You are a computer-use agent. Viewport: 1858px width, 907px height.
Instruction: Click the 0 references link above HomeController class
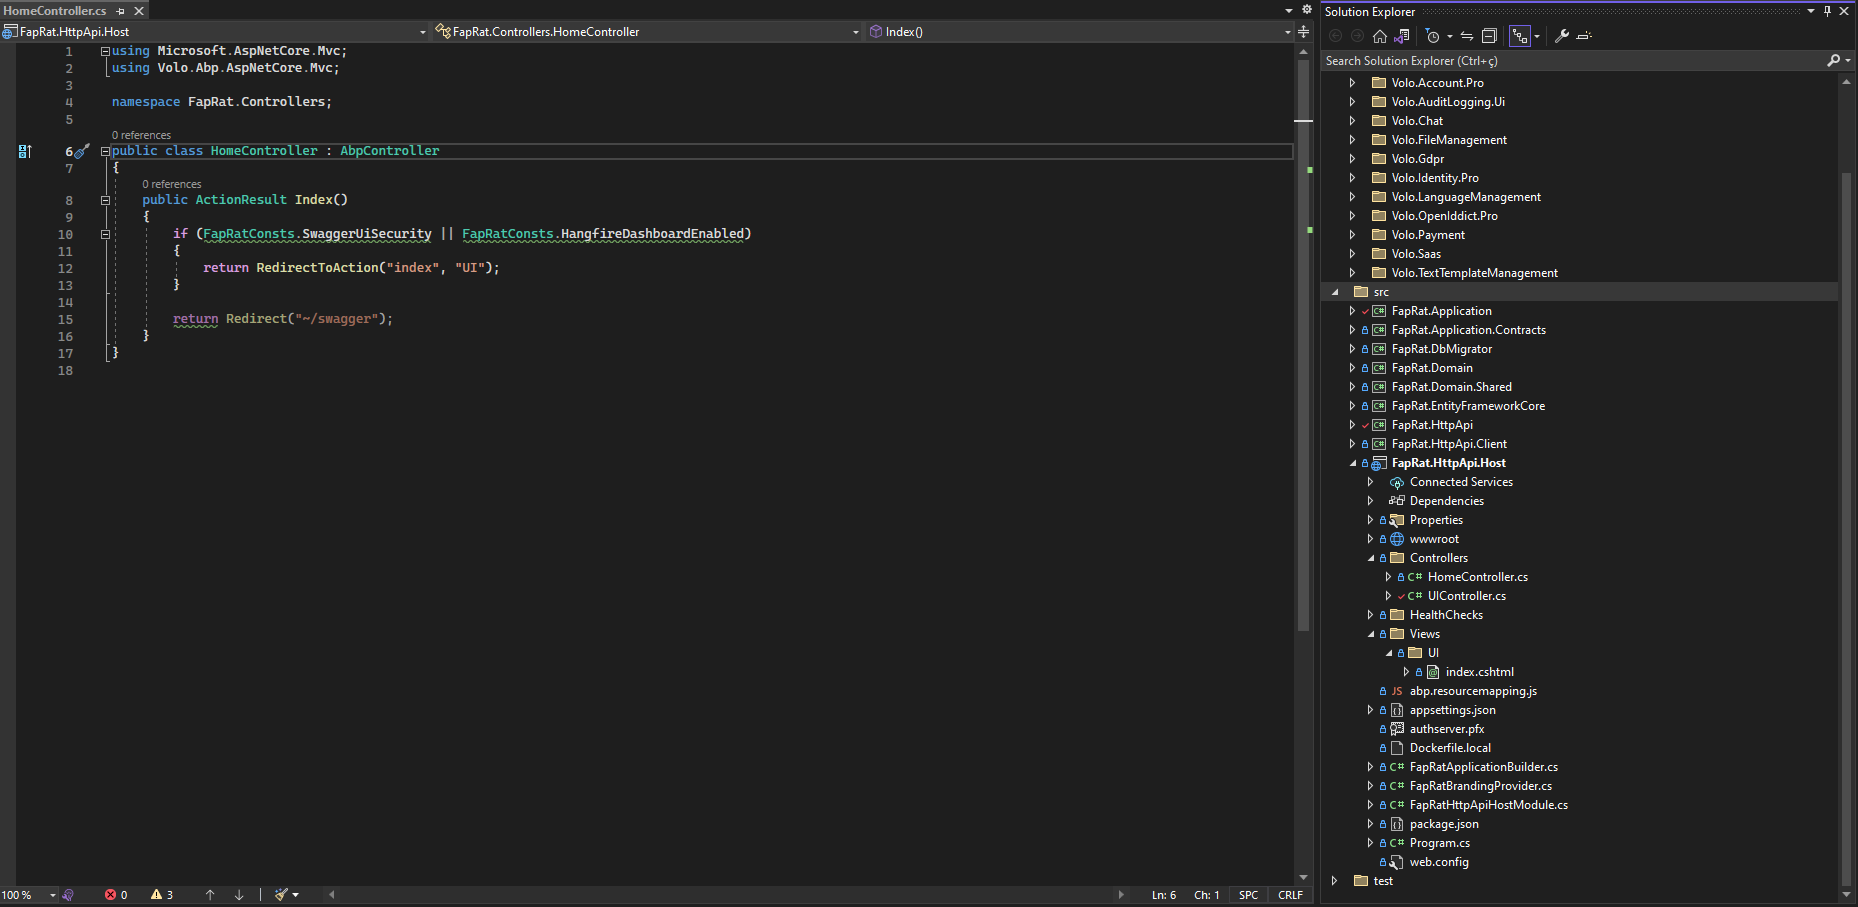coord(141,135)
